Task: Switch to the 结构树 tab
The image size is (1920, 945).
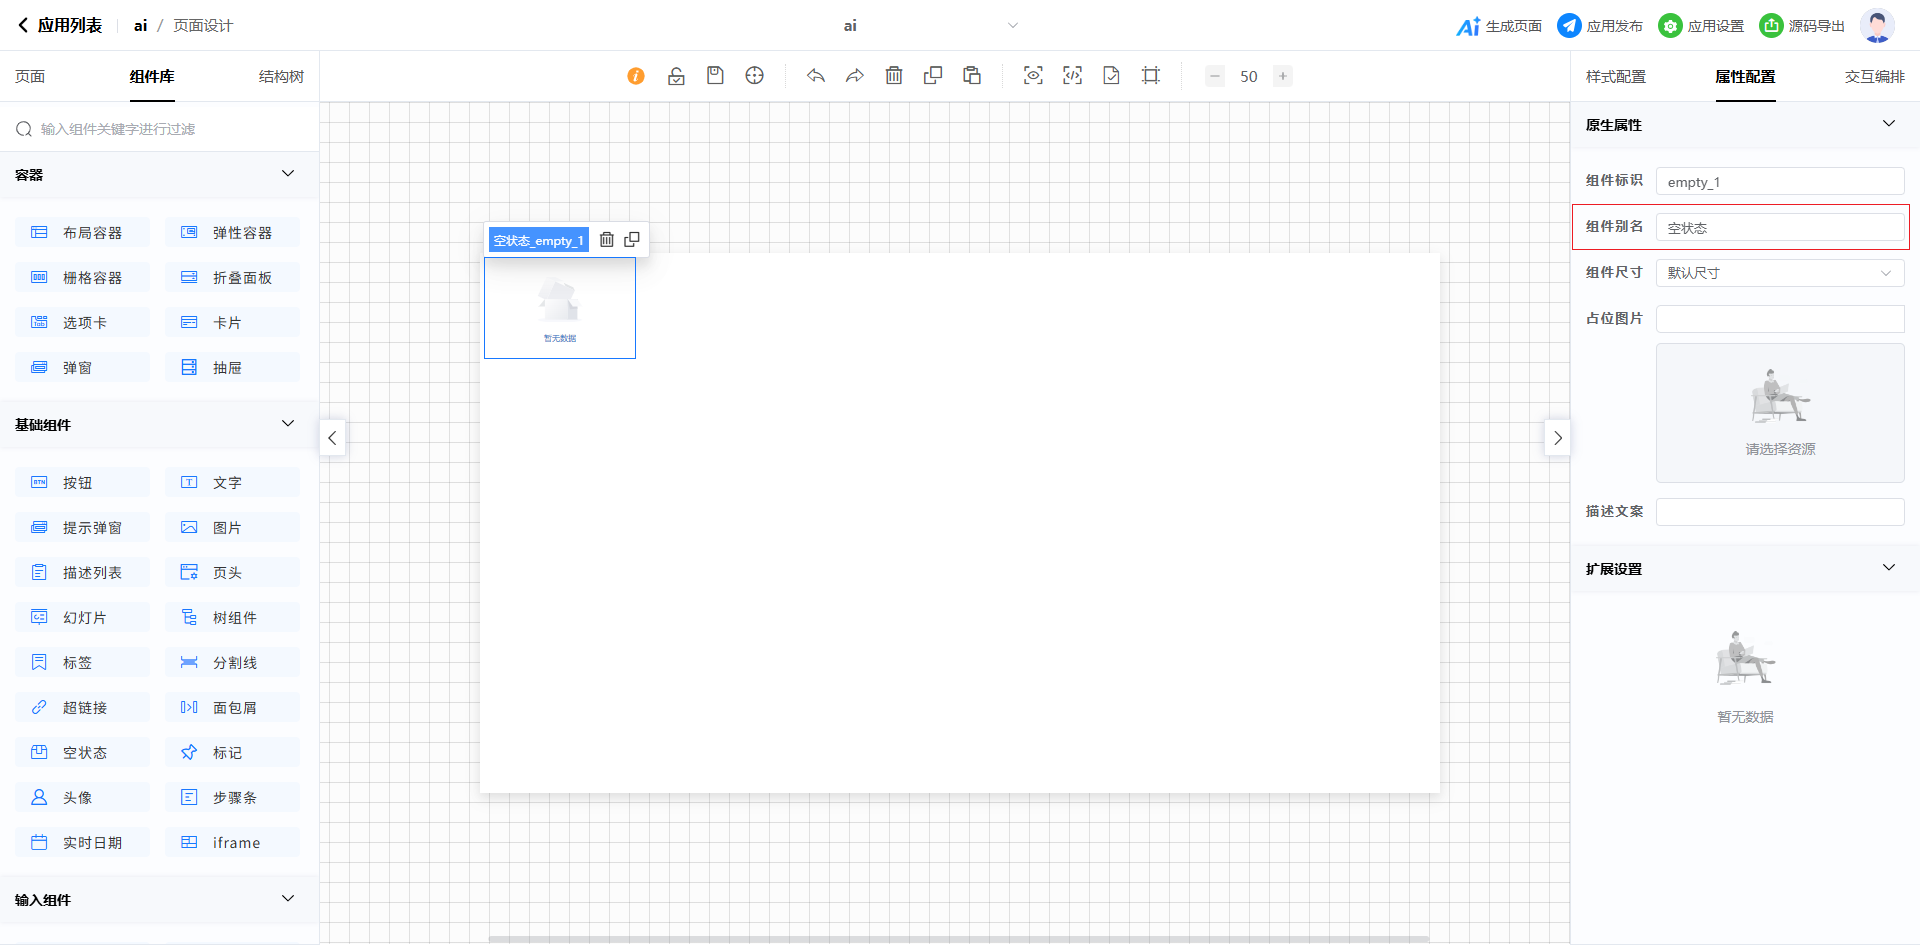Action: pyautogui.click(x=281, y=77)
